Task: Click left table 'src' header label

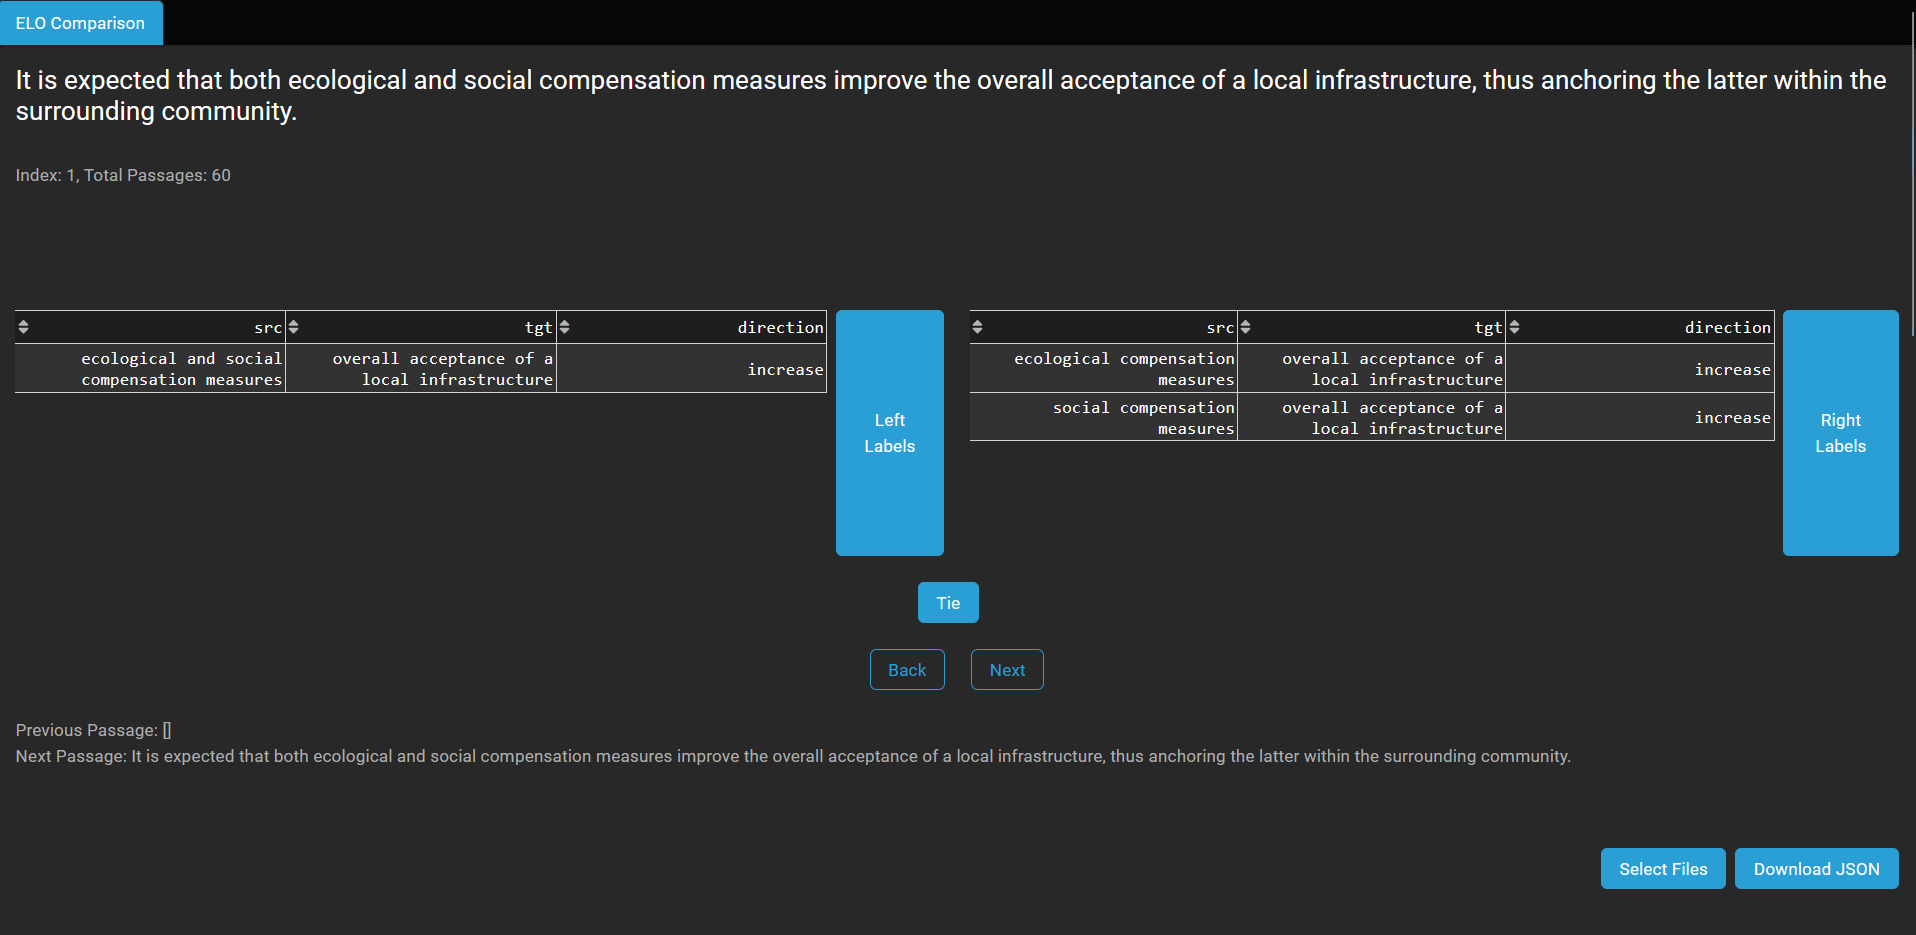Action: (x=268, y=327)
